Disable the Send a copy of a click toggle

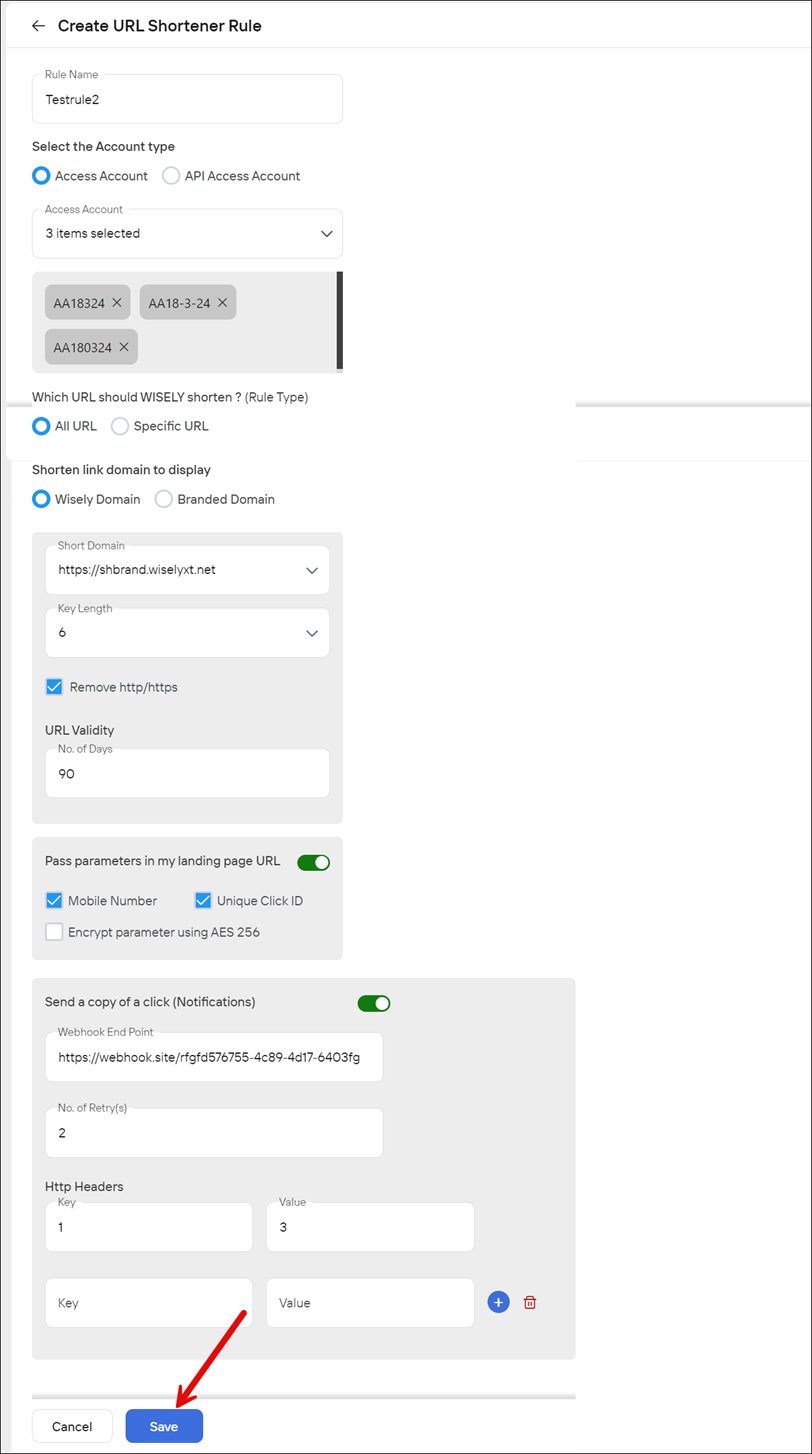click(374, 1003)
